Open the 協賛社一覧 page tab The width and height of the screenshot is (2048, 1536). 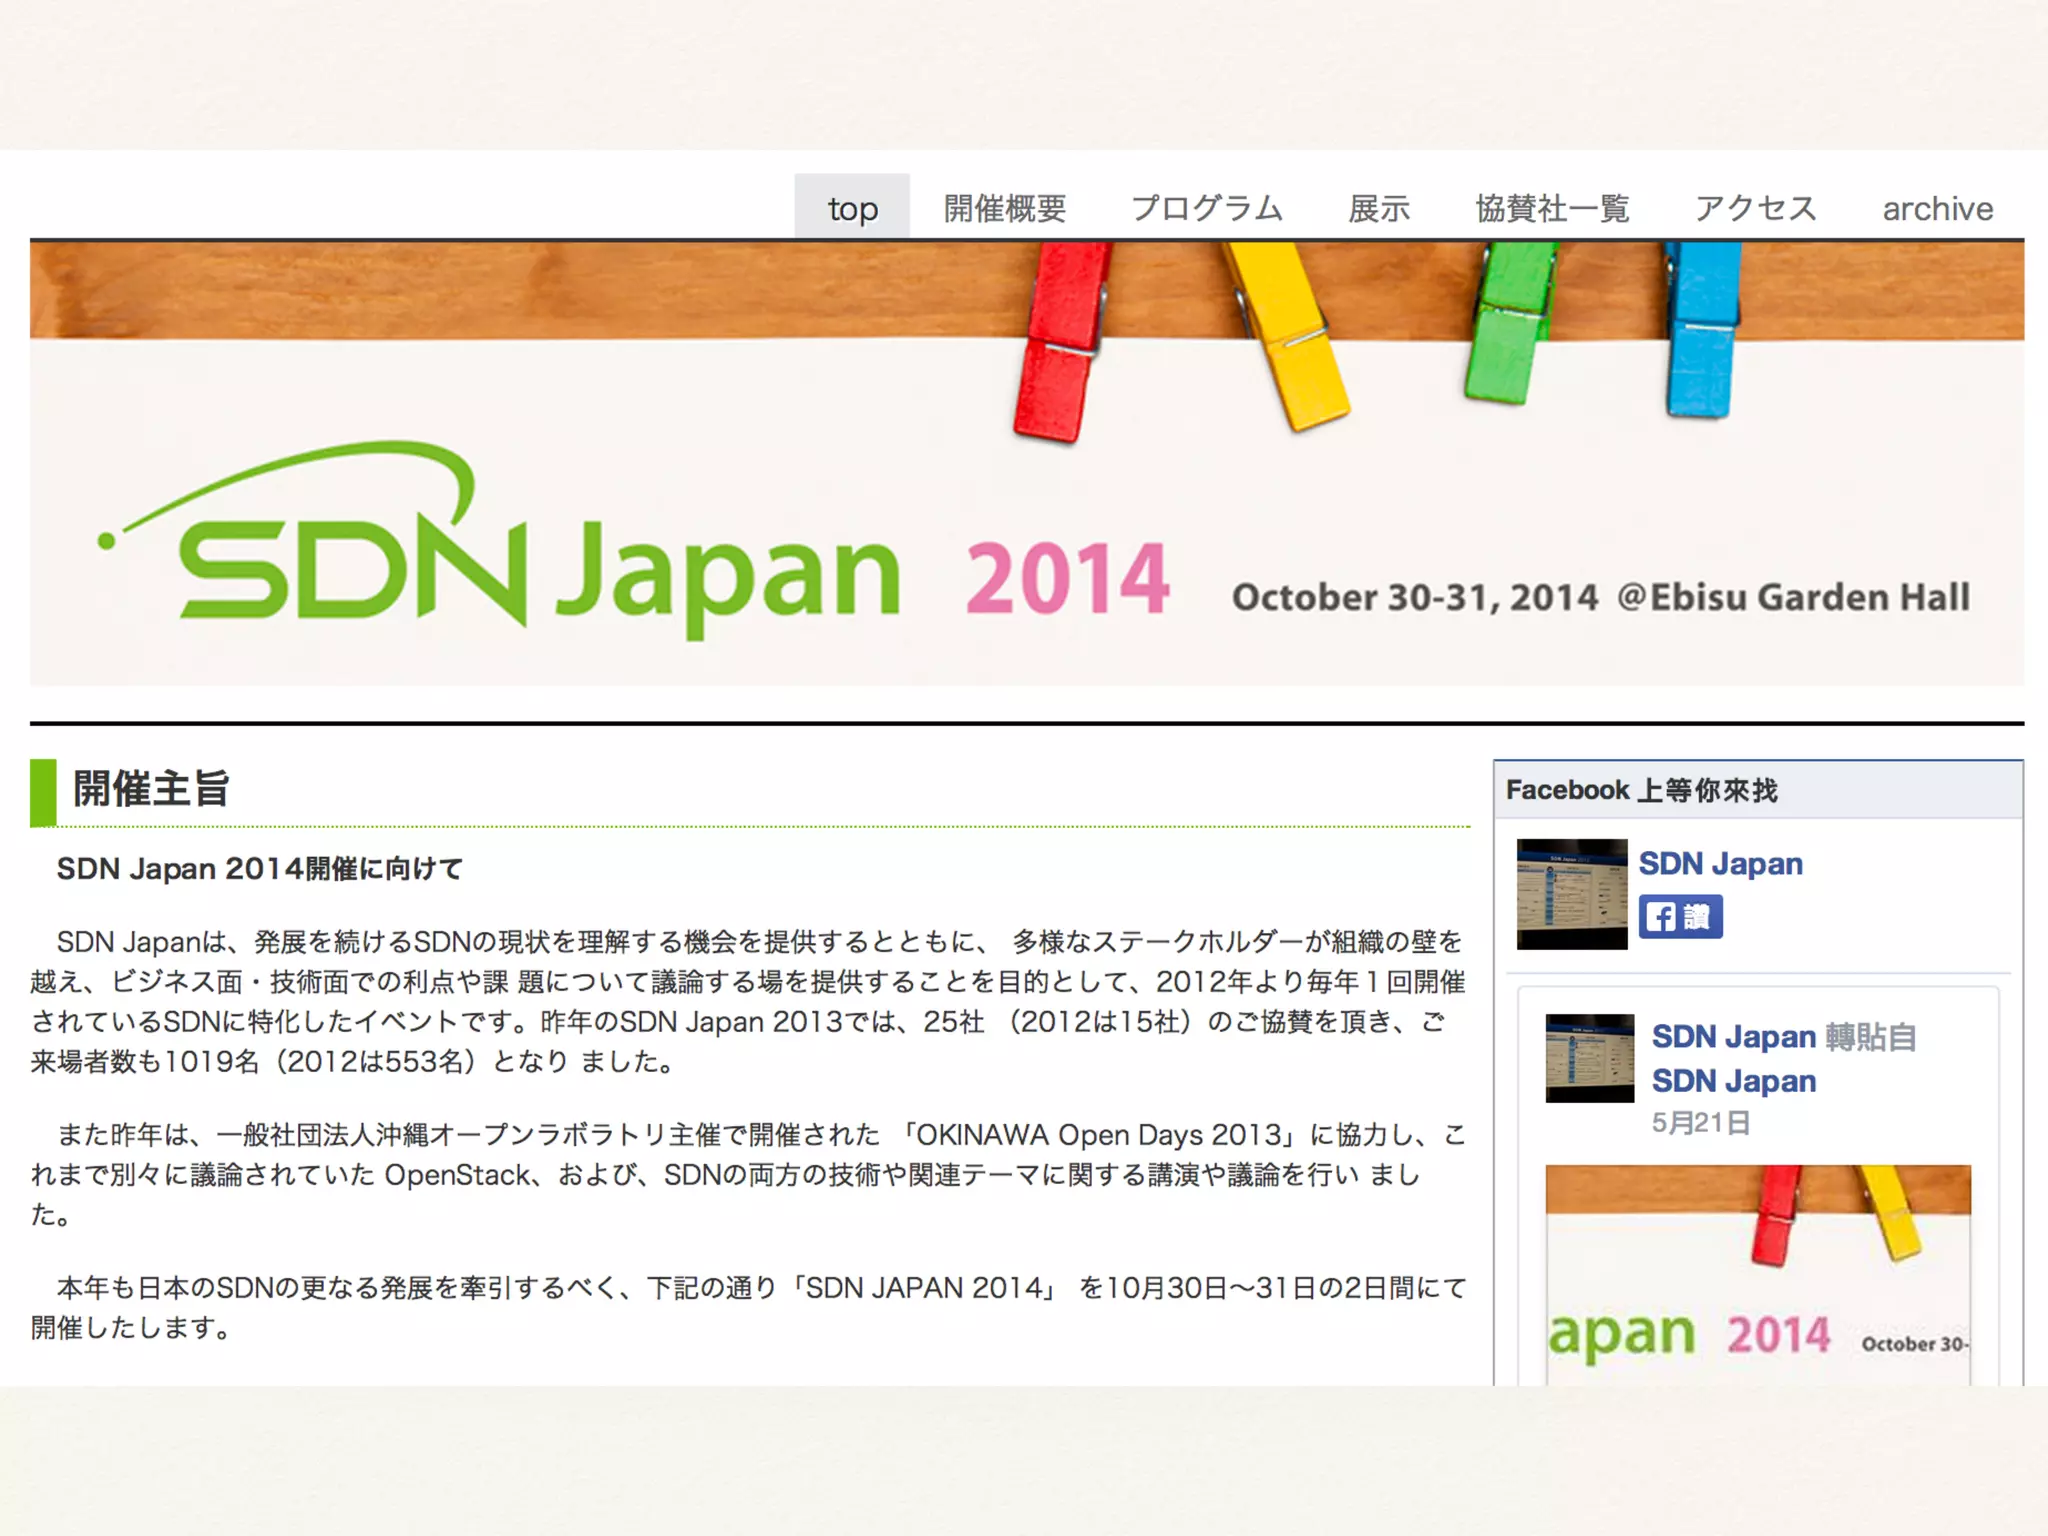click(1552, 208)
